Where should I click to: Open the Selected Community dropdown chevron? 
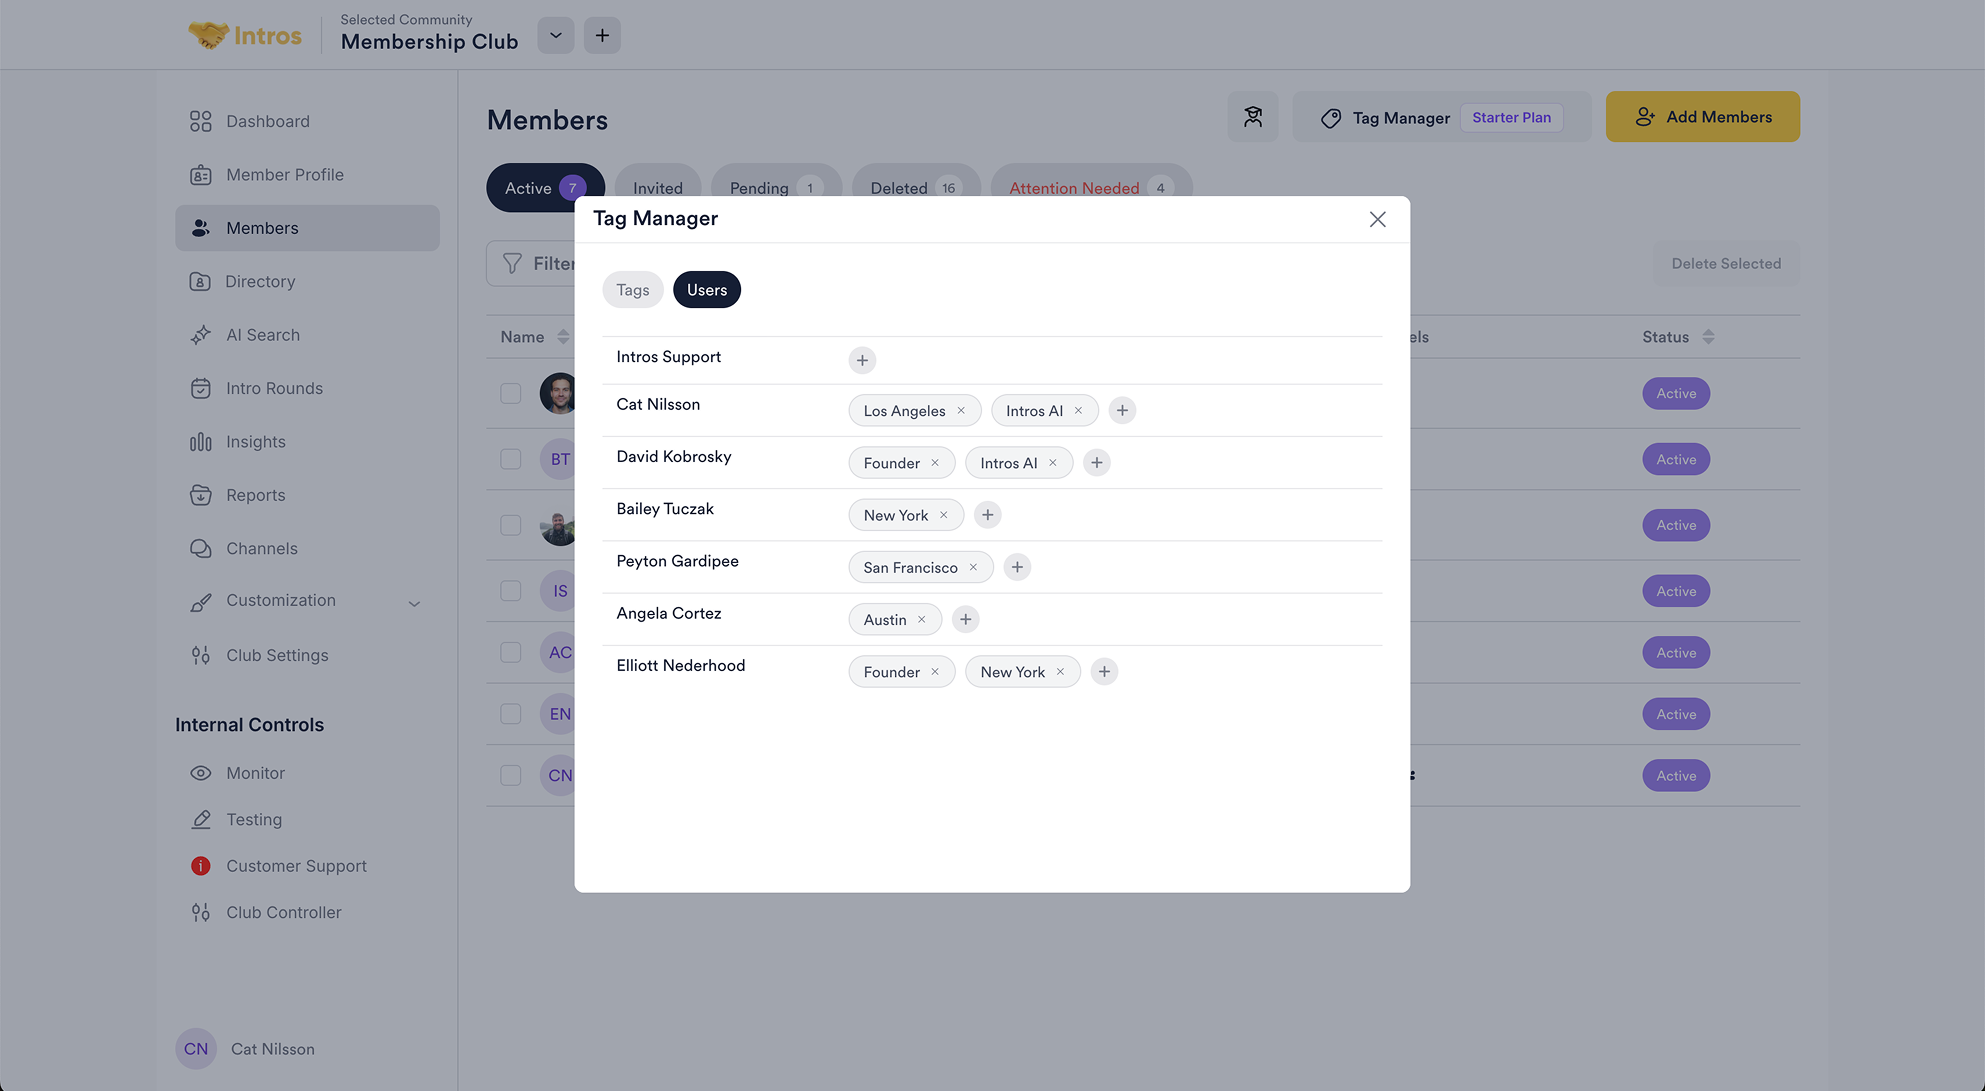click(556, 36)
